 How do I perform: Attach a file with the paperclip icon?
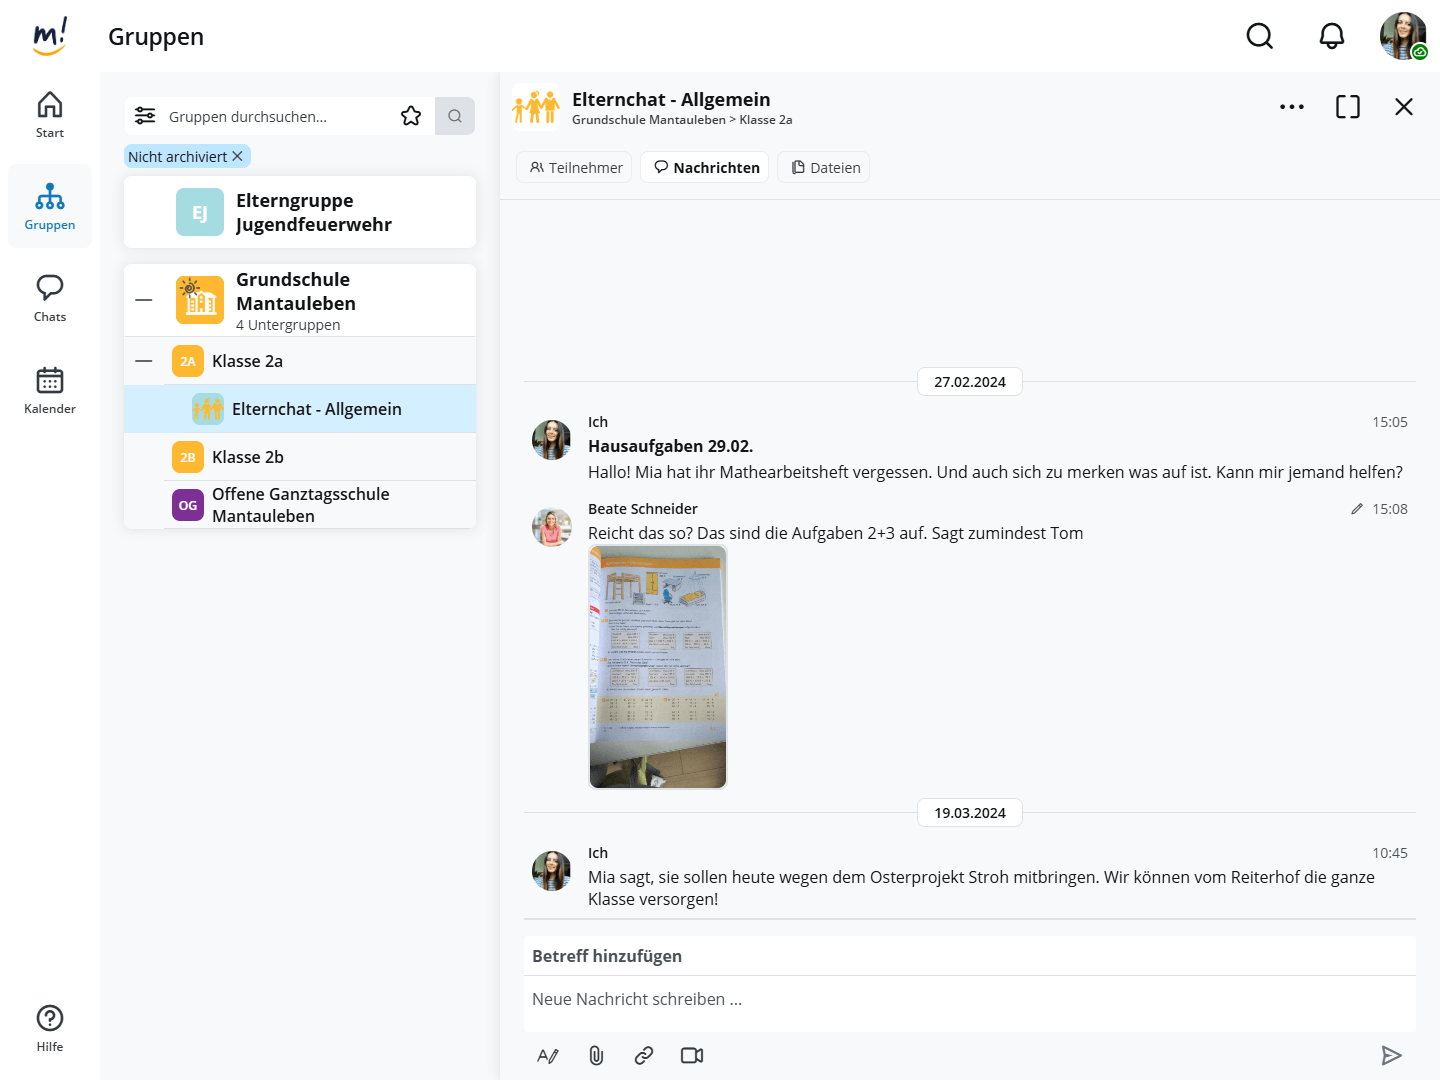tap(596, 1055)
